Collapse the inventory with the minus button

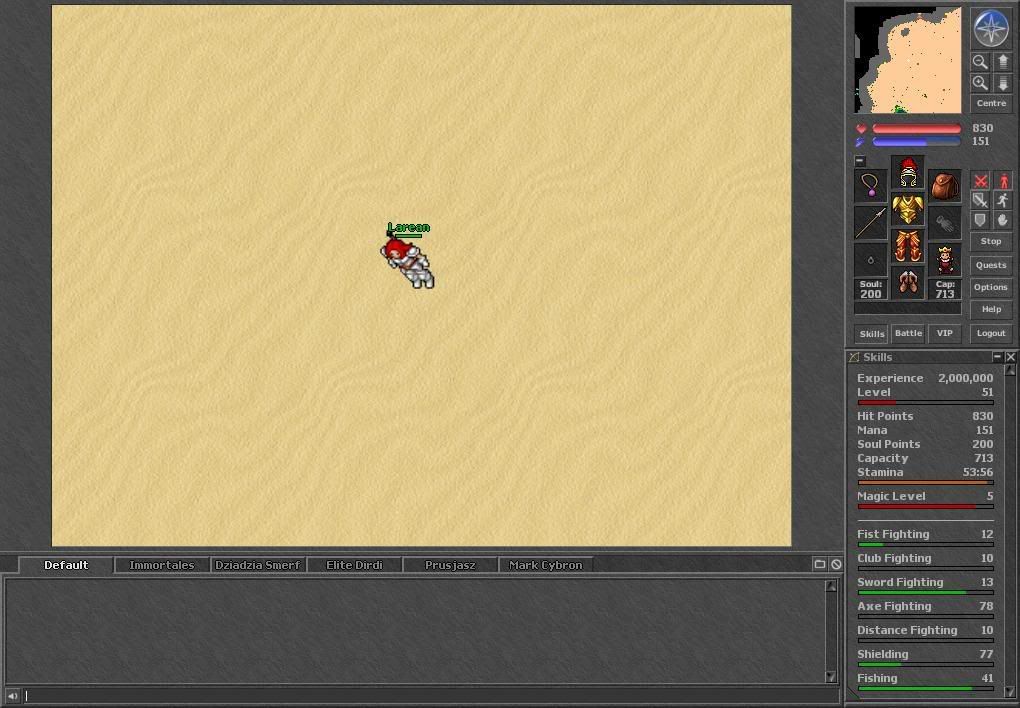(x=860, y=160)
